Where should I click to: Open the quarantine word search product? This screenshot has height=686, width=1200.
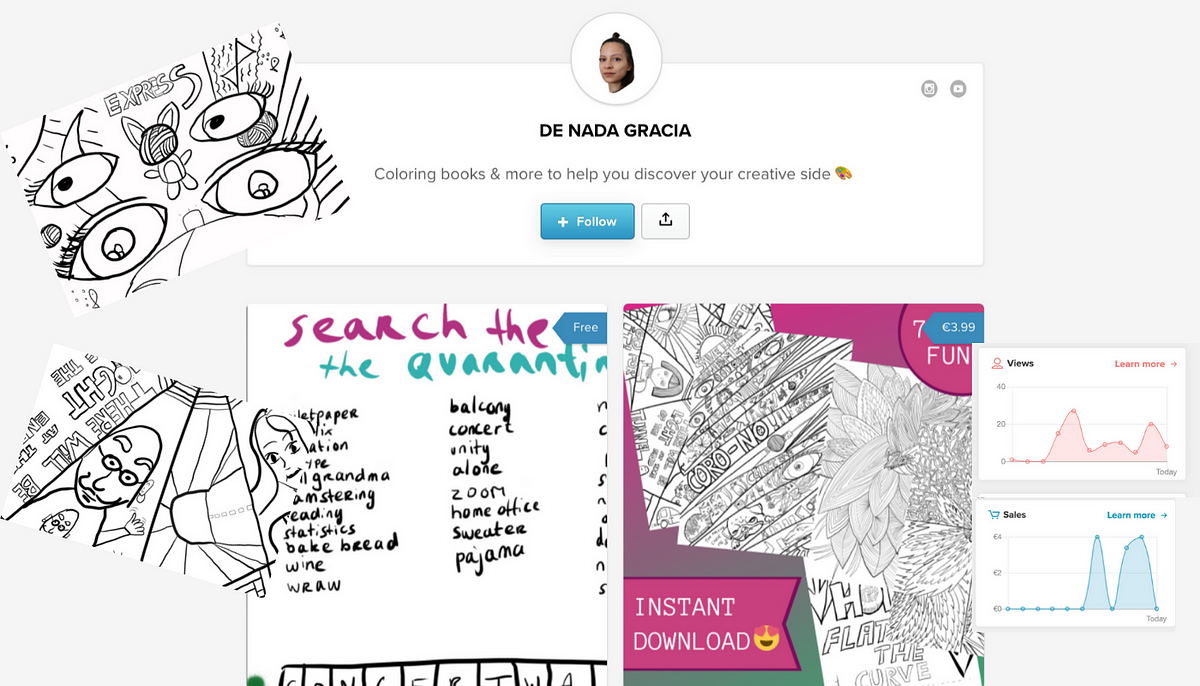tap(427, 495)
